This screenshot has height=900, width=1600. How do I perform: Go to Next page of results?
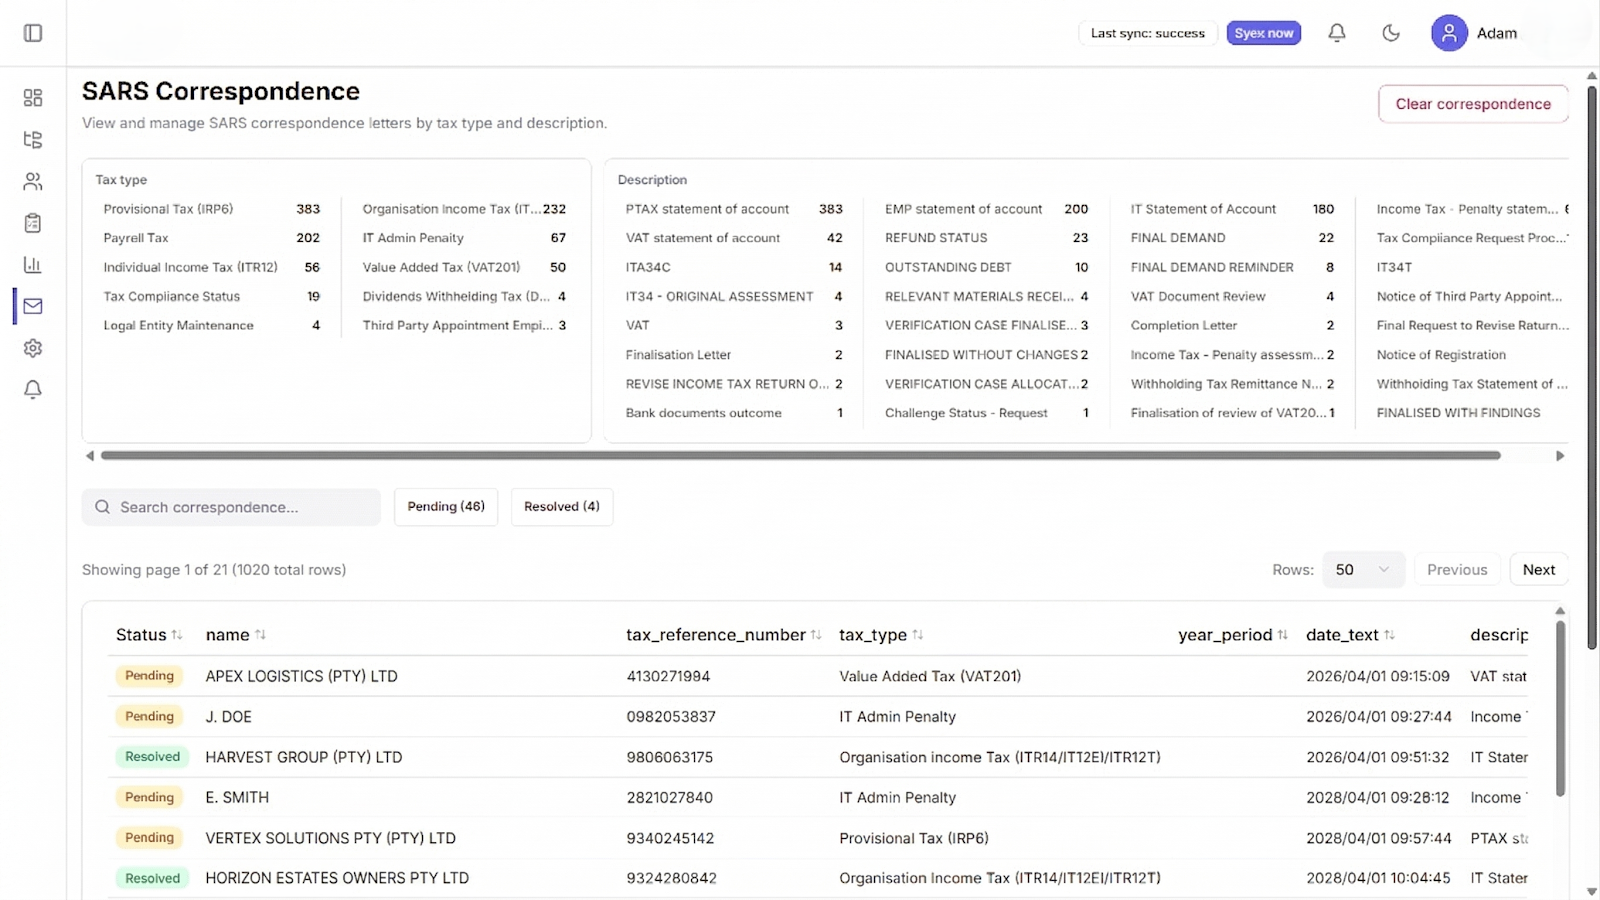tap(1538, 570)
